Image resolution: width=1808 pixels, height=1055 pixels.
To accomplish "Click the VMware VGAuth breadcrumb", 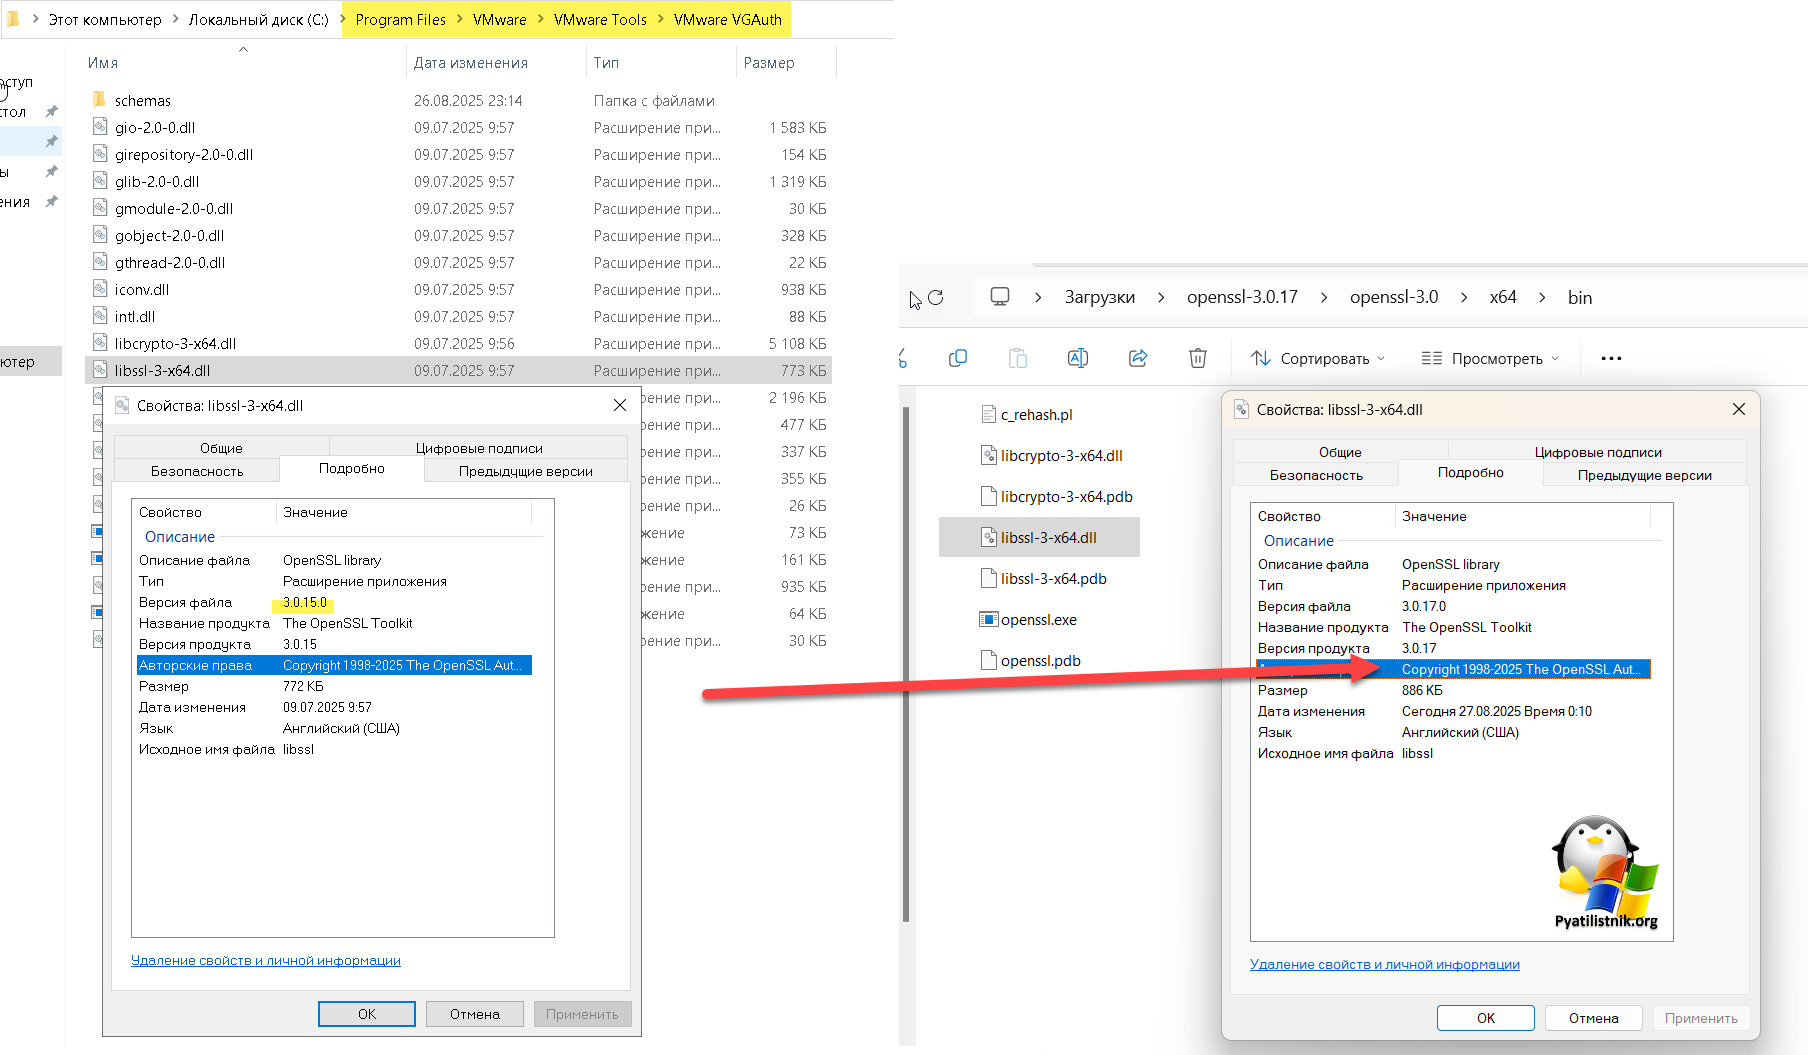I will 727,19.
